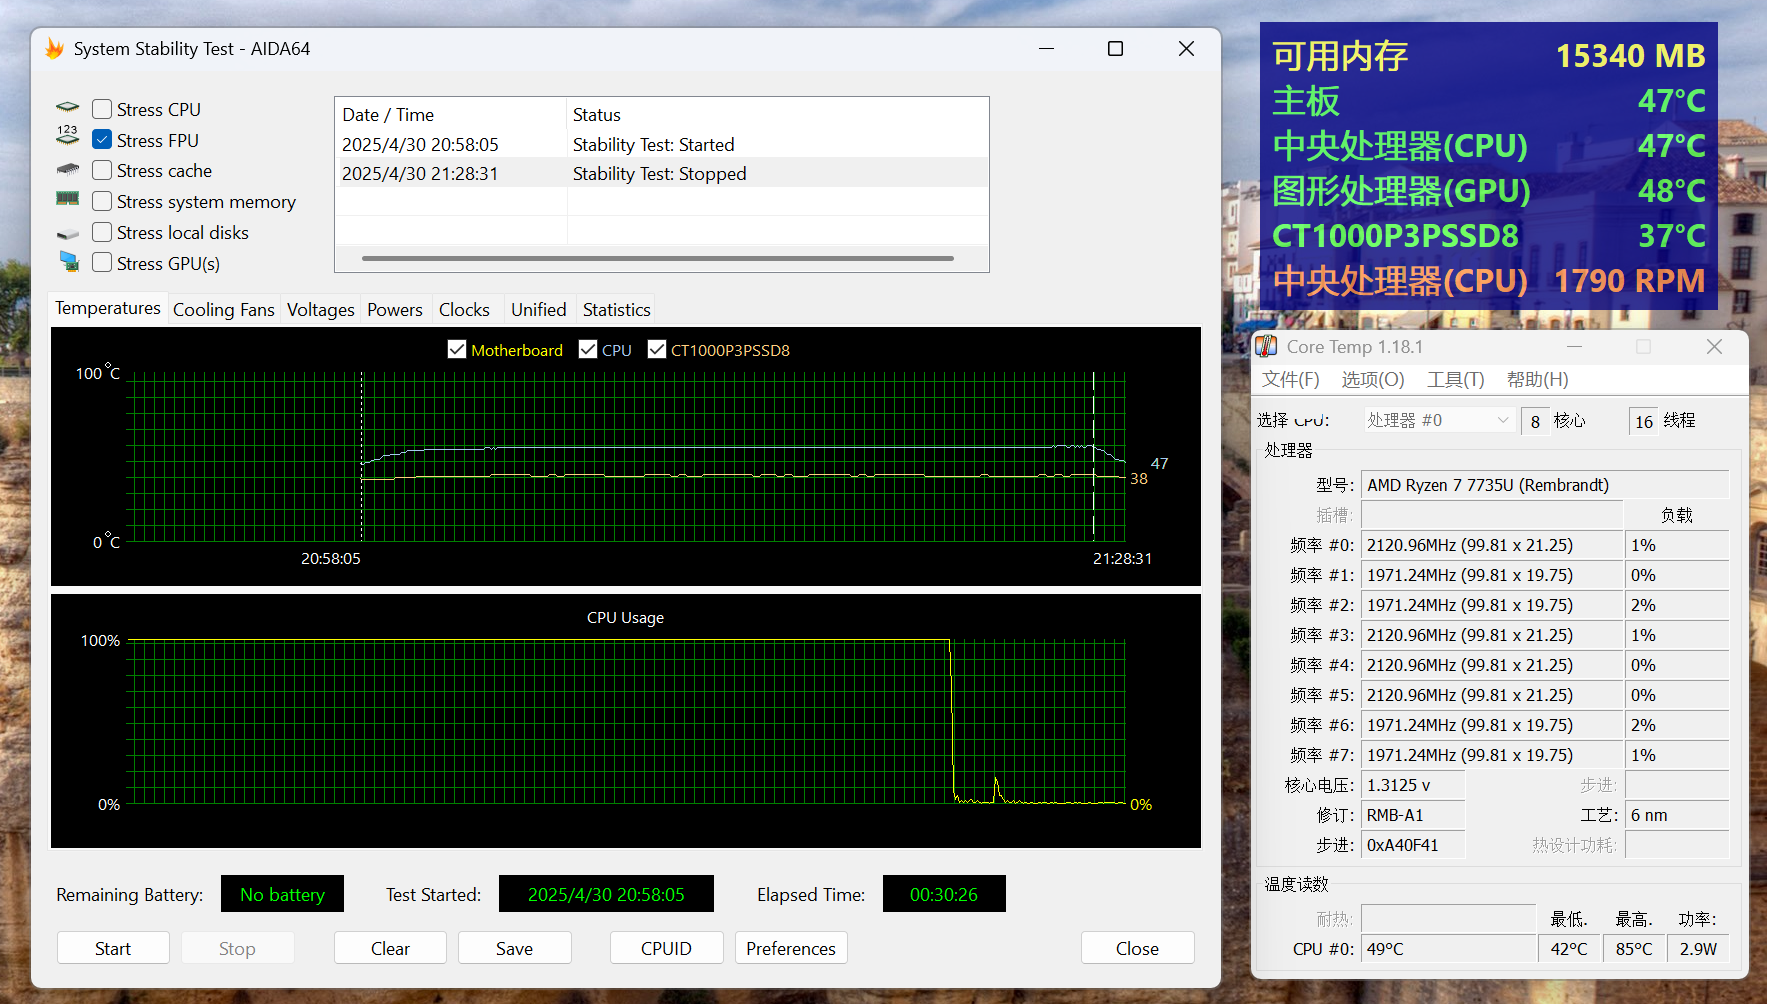The height and width of the screenshot is (1004, 1767).
Task: Click the CPUID button
Action: (x=666, y=948)
